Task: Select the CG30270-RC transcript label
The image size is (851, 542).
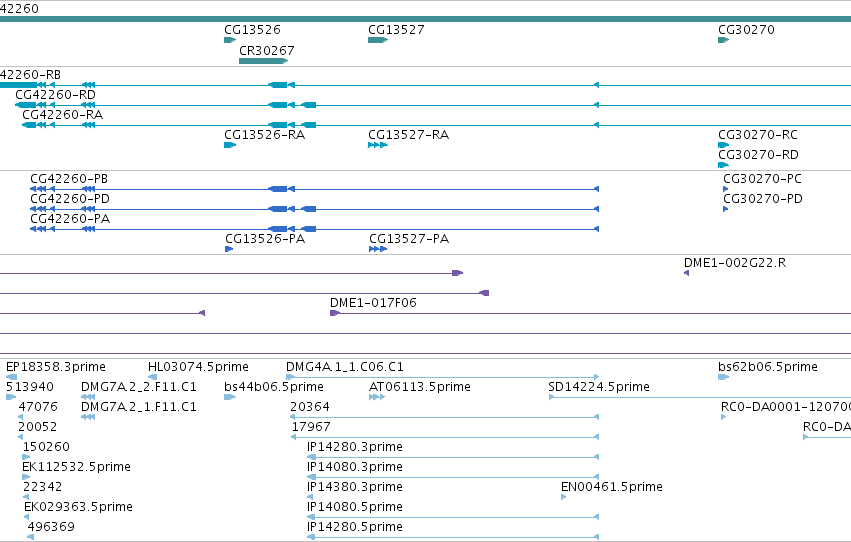Action: click(x=758, y=135)
